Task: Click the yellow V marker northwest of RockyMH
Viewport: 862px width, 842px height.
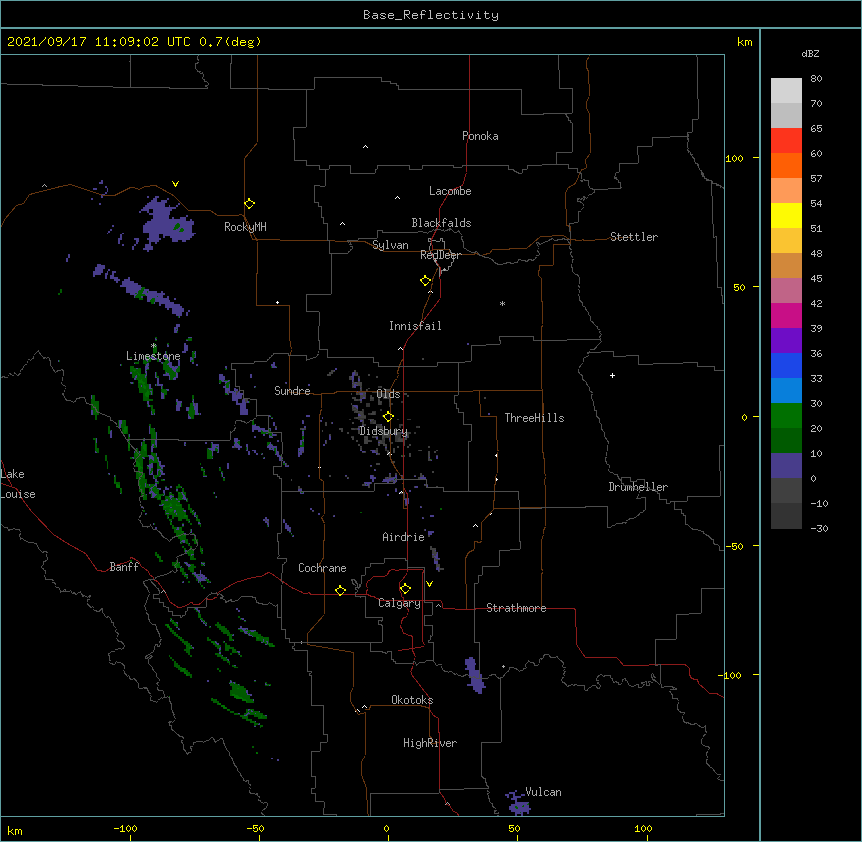Action: click(175, 184)
